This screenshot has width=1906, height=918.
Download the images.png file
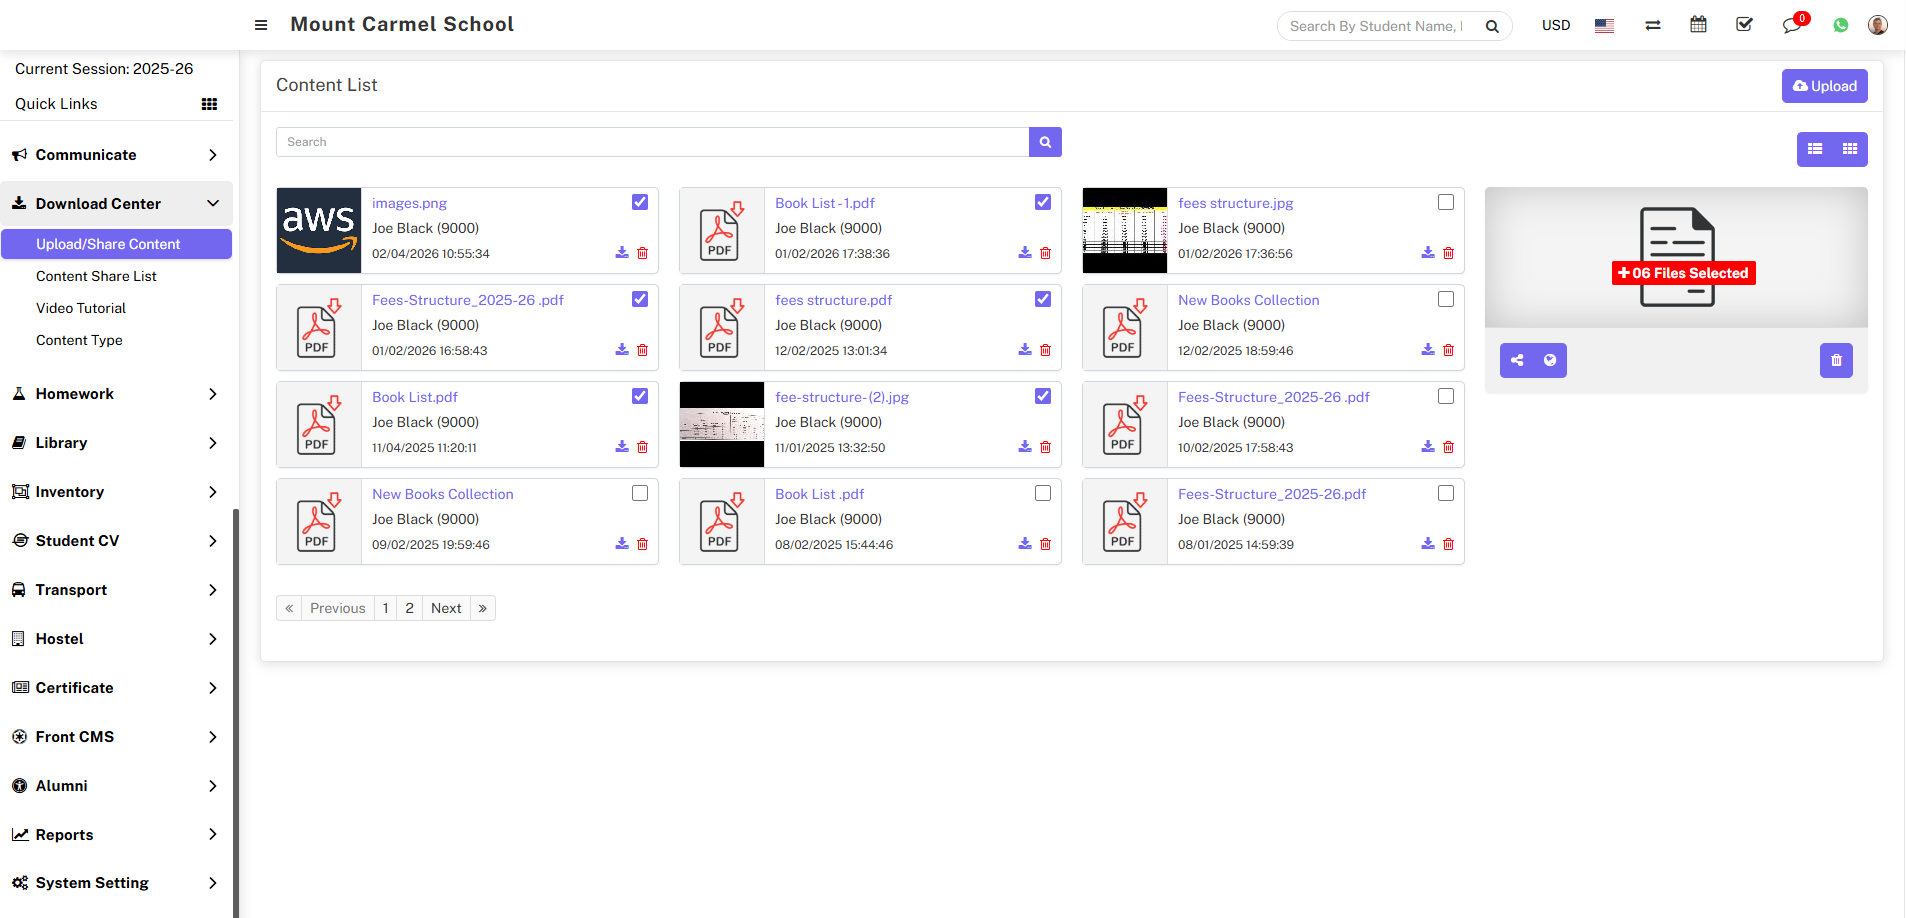[622, 253]
